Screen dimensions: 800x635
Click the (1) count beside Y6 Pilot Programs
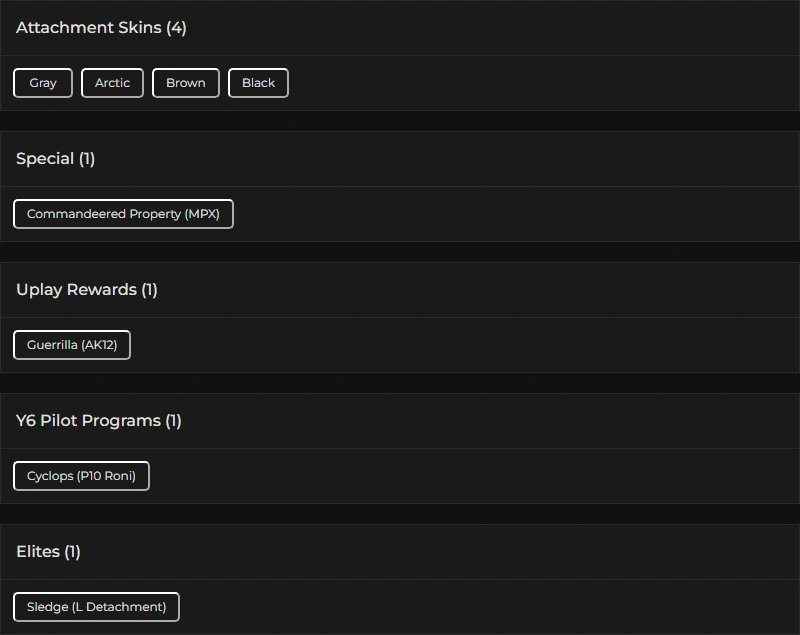tap(173, 421)
